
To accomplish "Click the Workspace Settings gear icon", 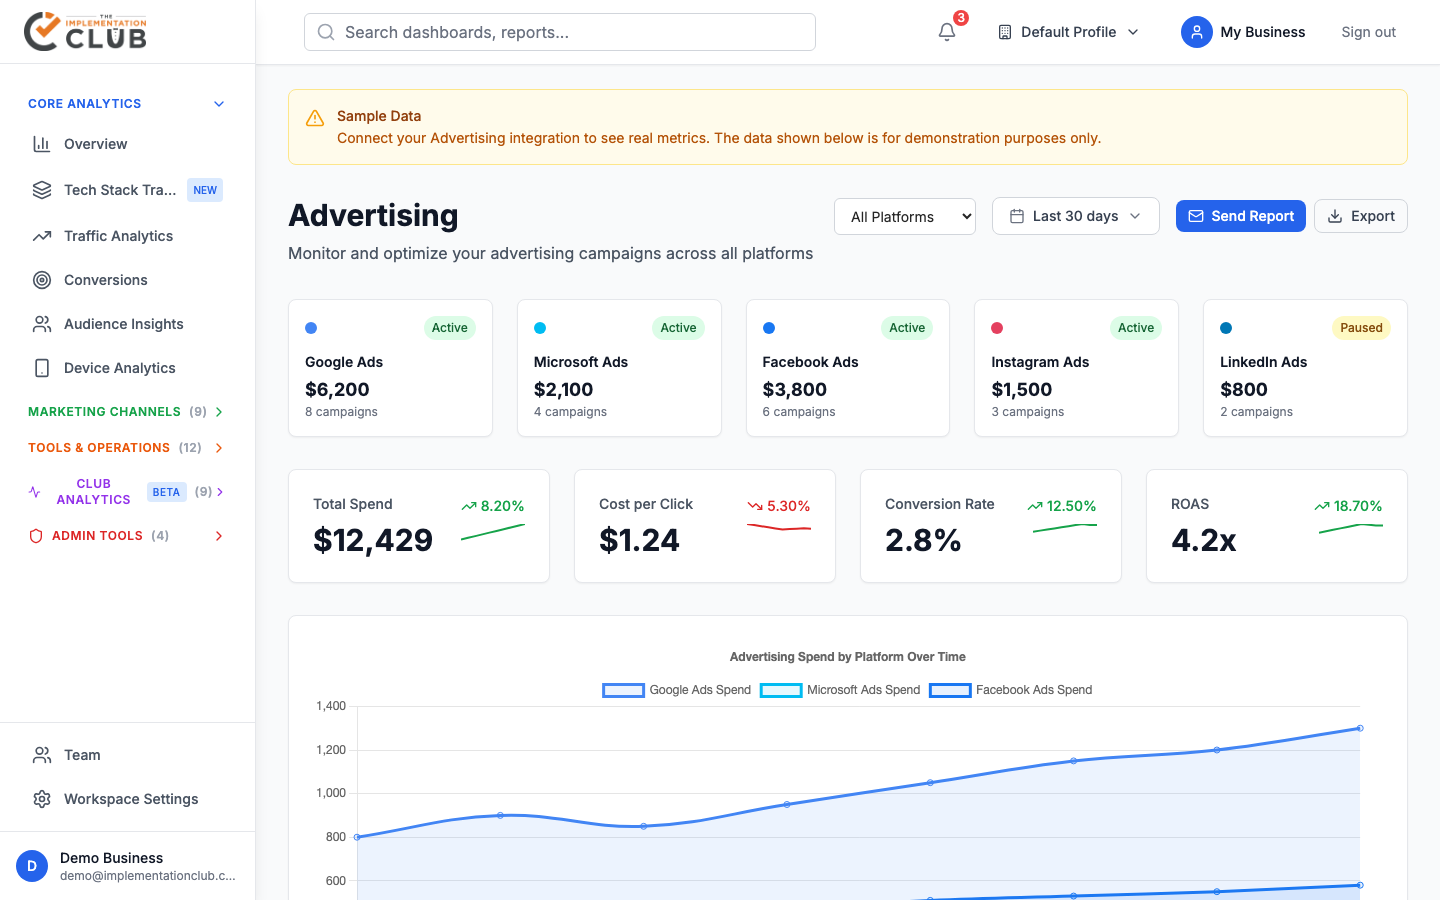I will point(42,799).
